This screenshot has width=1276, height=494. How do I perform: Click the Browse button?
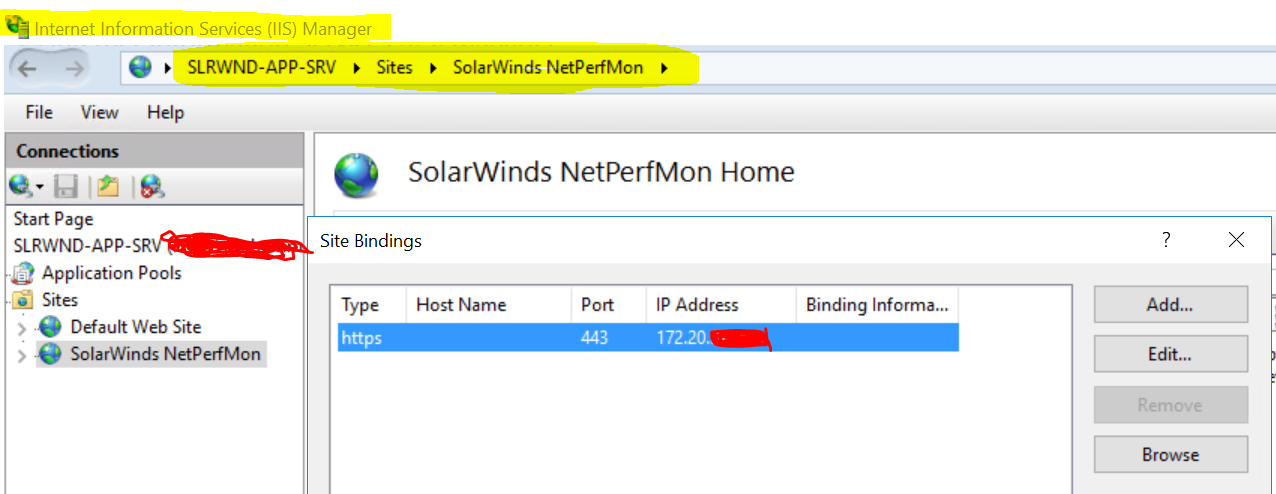[1171, 454]
